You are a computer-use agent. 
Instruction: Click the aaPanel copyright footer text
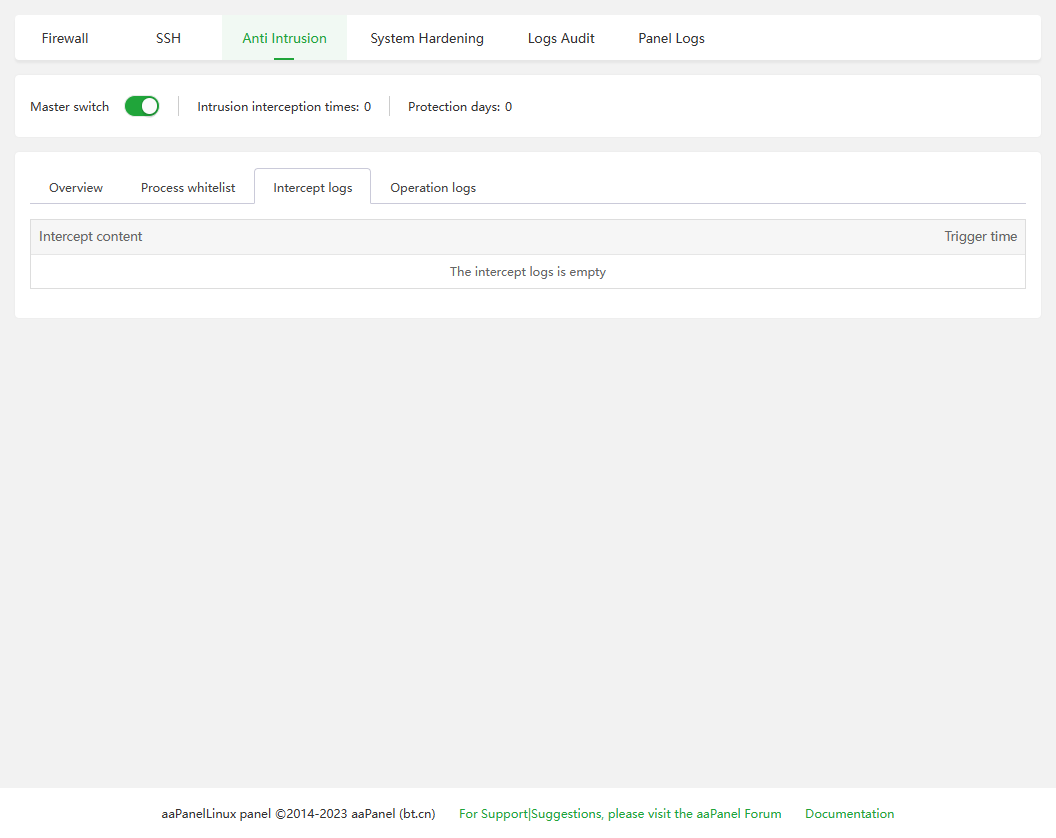(x=298, y=814)
